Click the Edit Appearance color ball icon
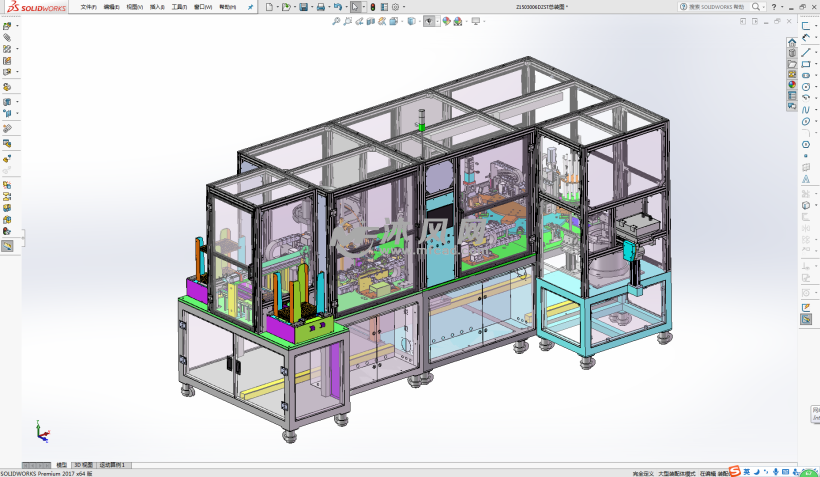The width and height of the screenshot is (820, 477). click(446, 21)
